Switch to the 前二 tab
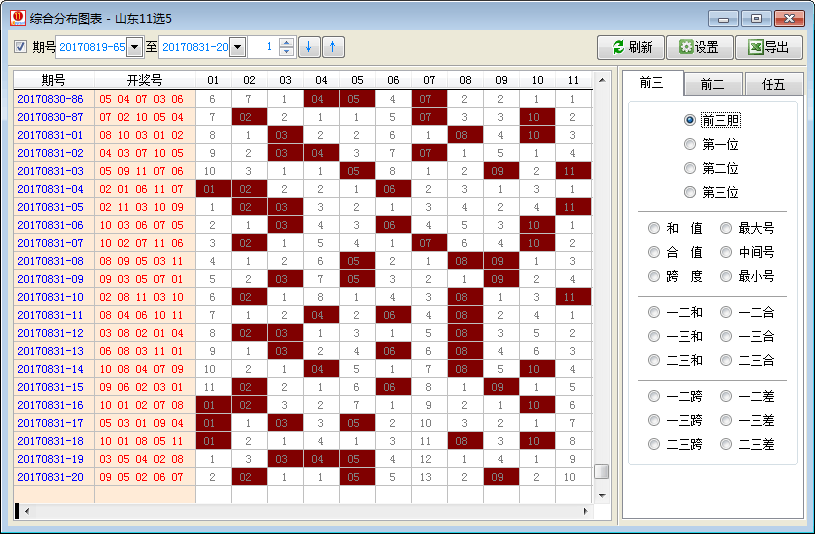This screenshot has height=534, width=815. click(713, 85)
